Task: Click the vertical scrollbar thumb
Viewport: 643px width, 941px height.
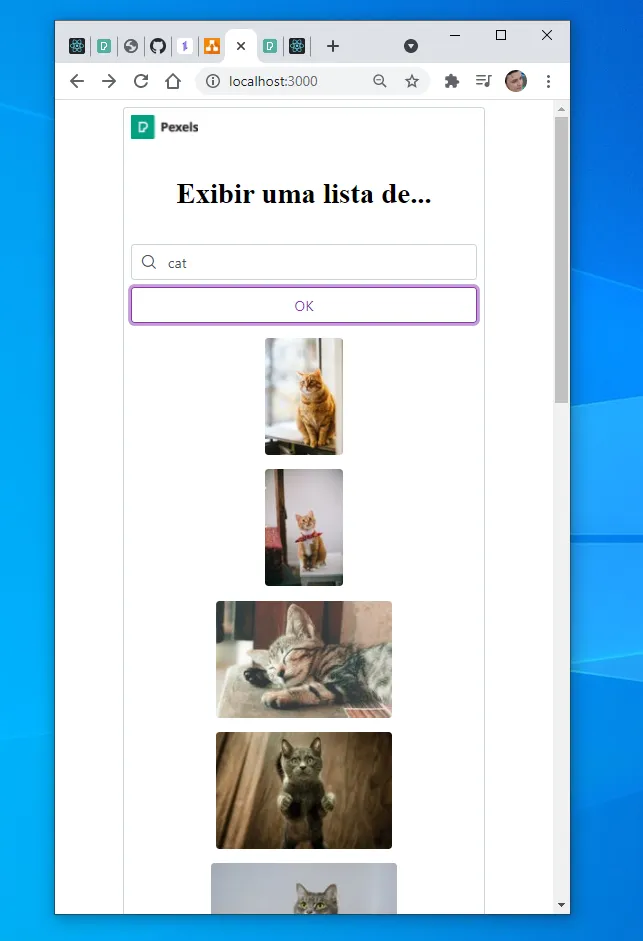Action: 561,260
